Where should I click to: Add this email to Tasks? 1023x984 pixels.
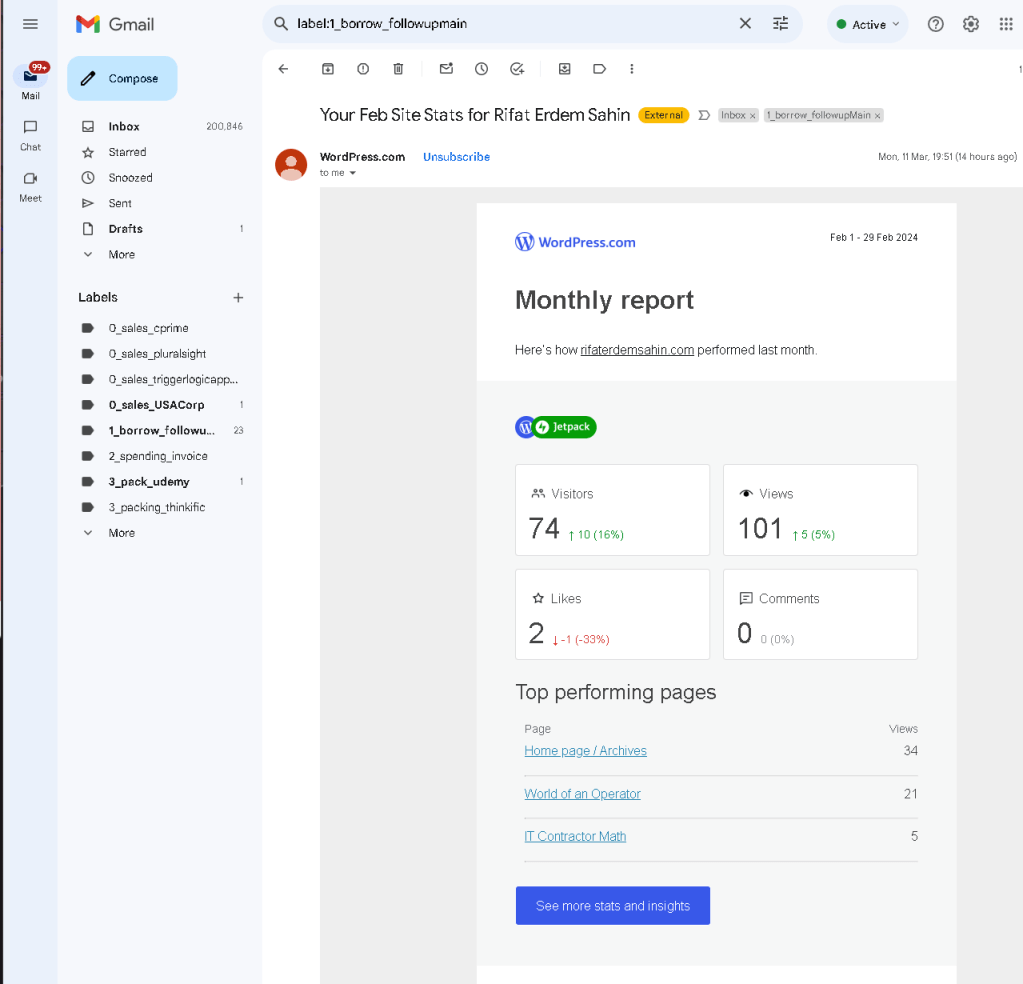point(517,69)
